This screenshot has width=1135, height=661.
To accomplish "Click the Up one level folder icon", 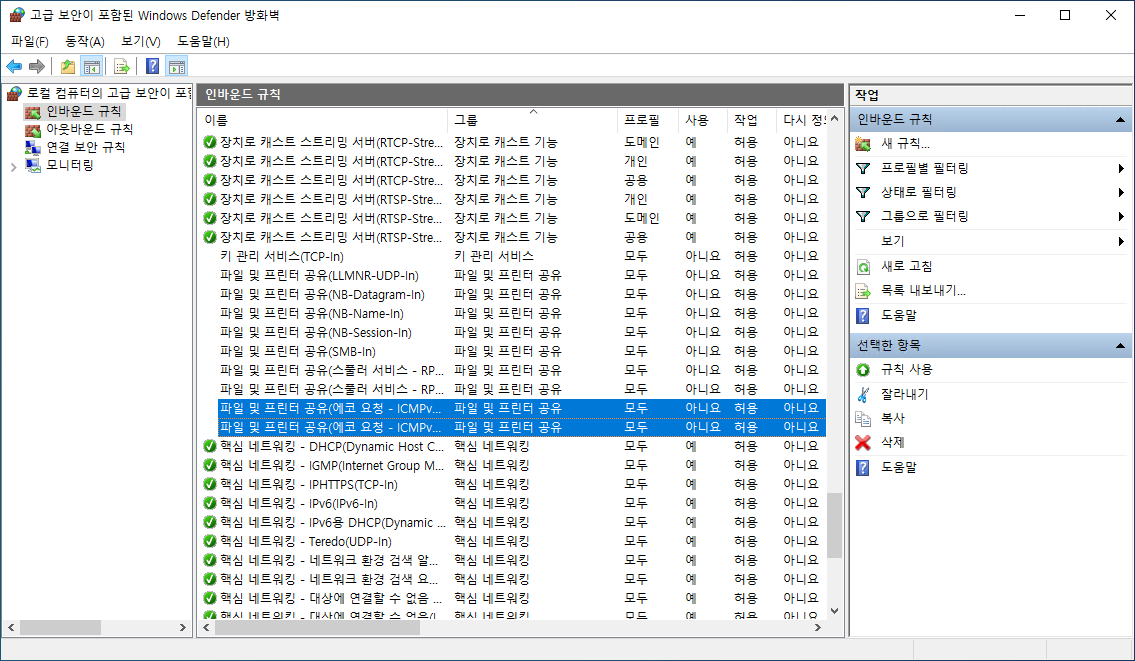I will pyautogui.click(x=67, y=67).
